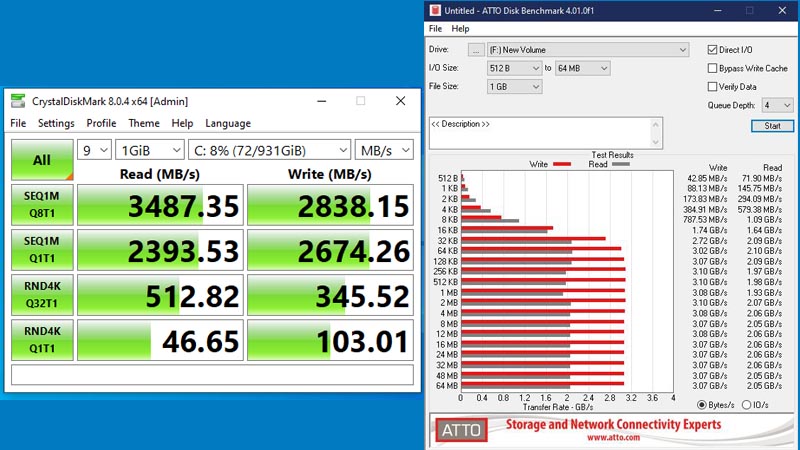Click the CrystalDiskMark title bar app icon
This screenshot has width=800, height=450.
pyautogui.click(x=19, y=101)
